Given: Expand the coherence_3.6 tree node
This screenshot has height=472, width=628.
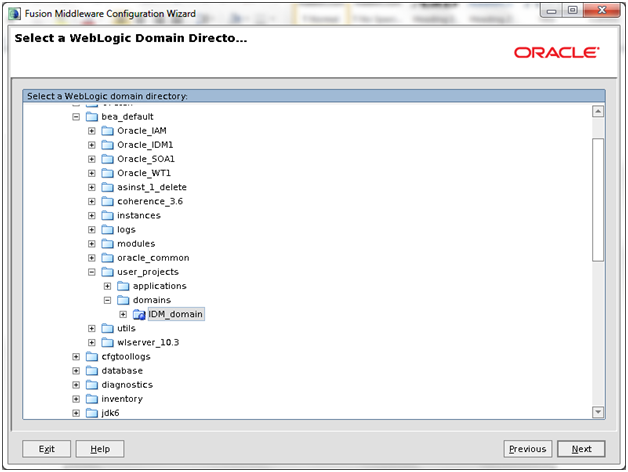Looking at the screenshot, I should 92,202.
